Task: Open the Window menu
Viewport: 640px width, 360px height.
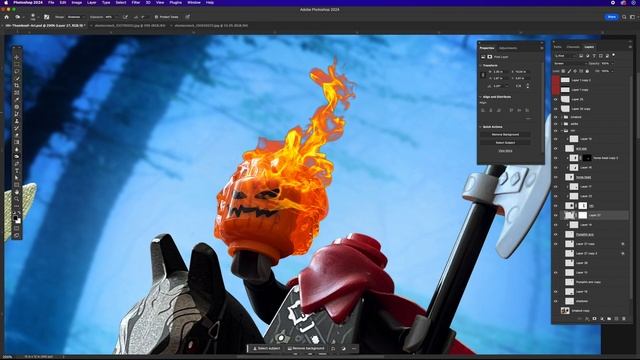Action: click(x=194, y=2)
